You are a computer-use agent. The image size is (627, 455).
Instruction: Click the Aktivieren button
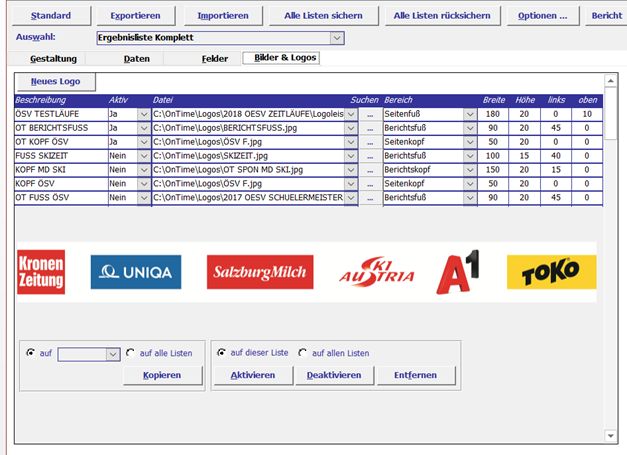point(253,375)
